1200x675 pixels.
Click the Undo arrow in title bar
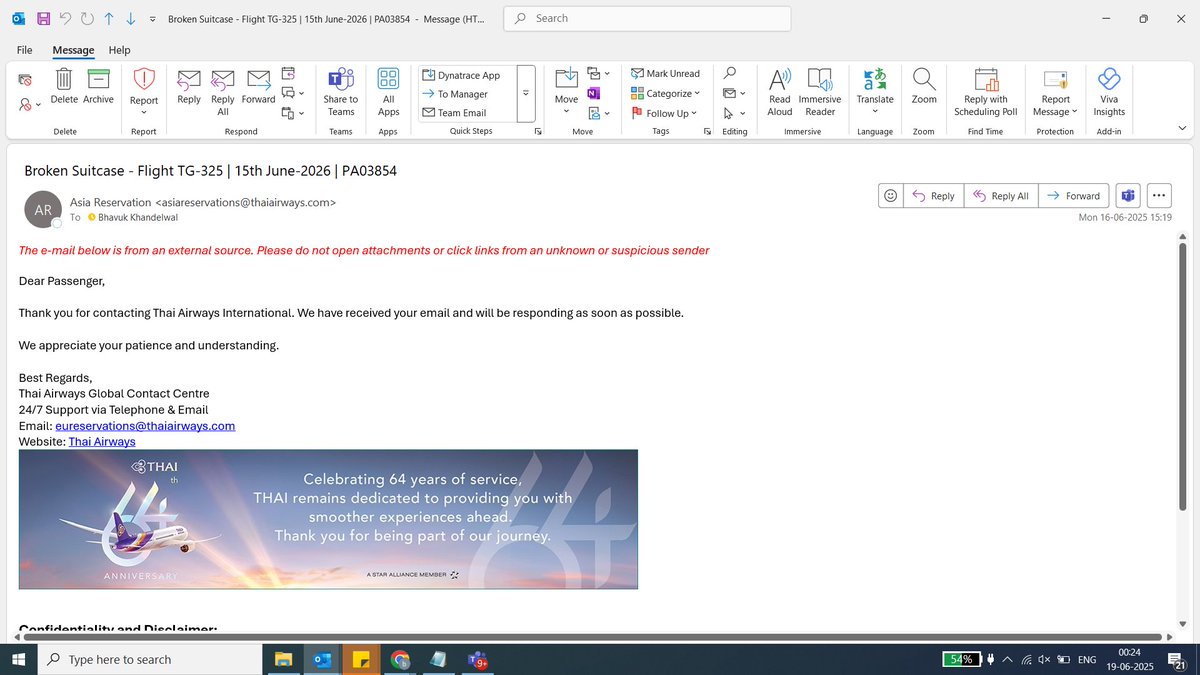tap(65, 18)
